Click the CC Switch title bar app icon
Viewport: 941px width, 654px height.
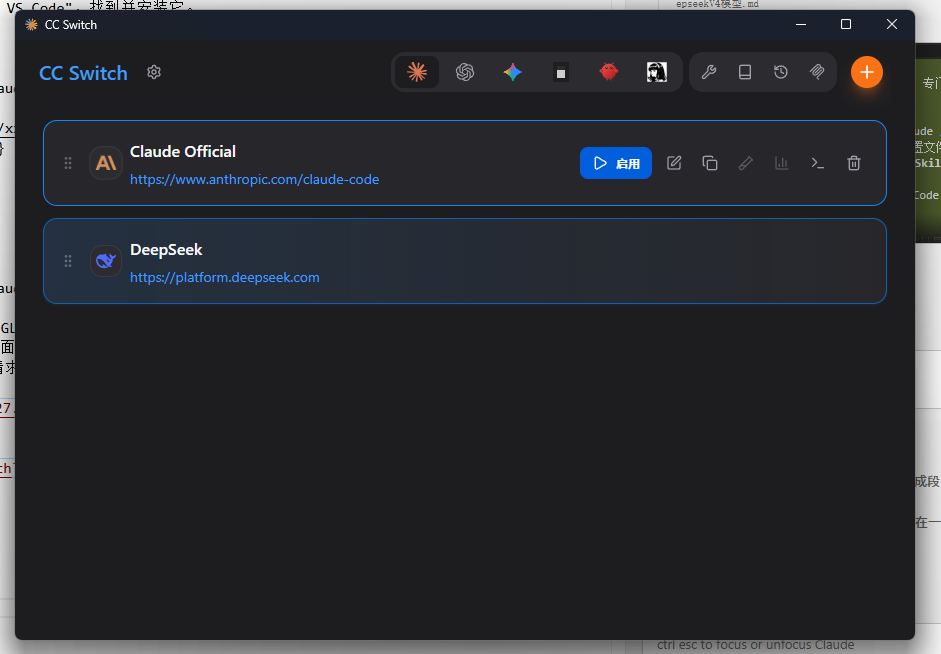point(31,25)
